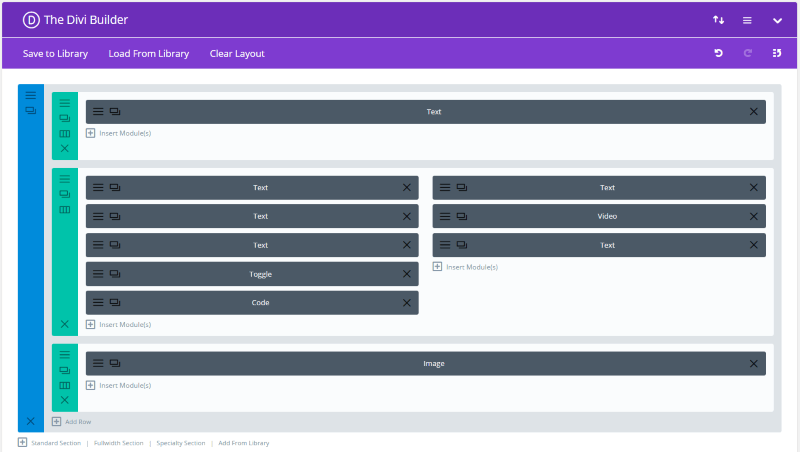Insert a module below the Video column

(x=465, y=267)
